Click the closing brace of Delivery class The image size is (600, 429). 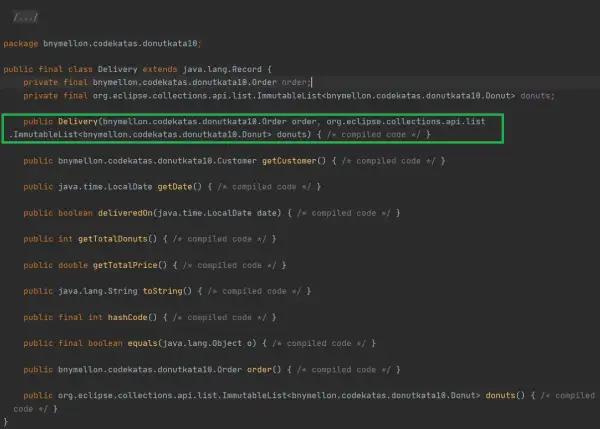tap(5, 422)
